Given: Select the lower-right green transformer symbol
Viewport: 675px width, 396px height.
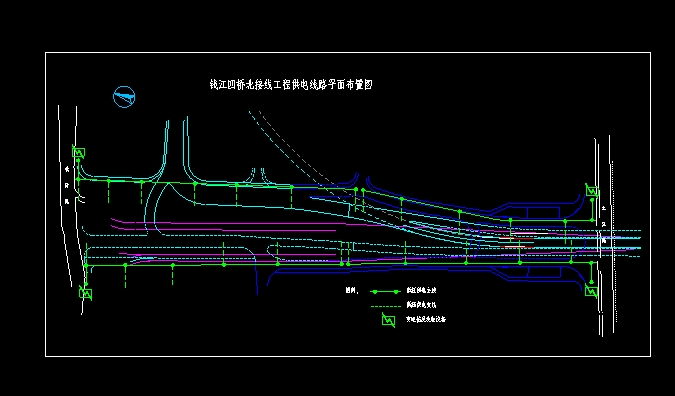Looking at the screenshot, I should 591,291.
